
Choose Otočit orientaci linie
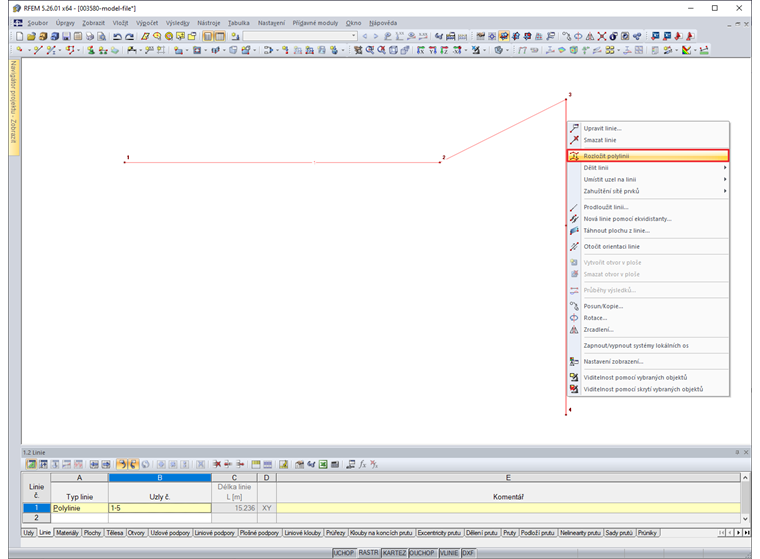[648, 246]
